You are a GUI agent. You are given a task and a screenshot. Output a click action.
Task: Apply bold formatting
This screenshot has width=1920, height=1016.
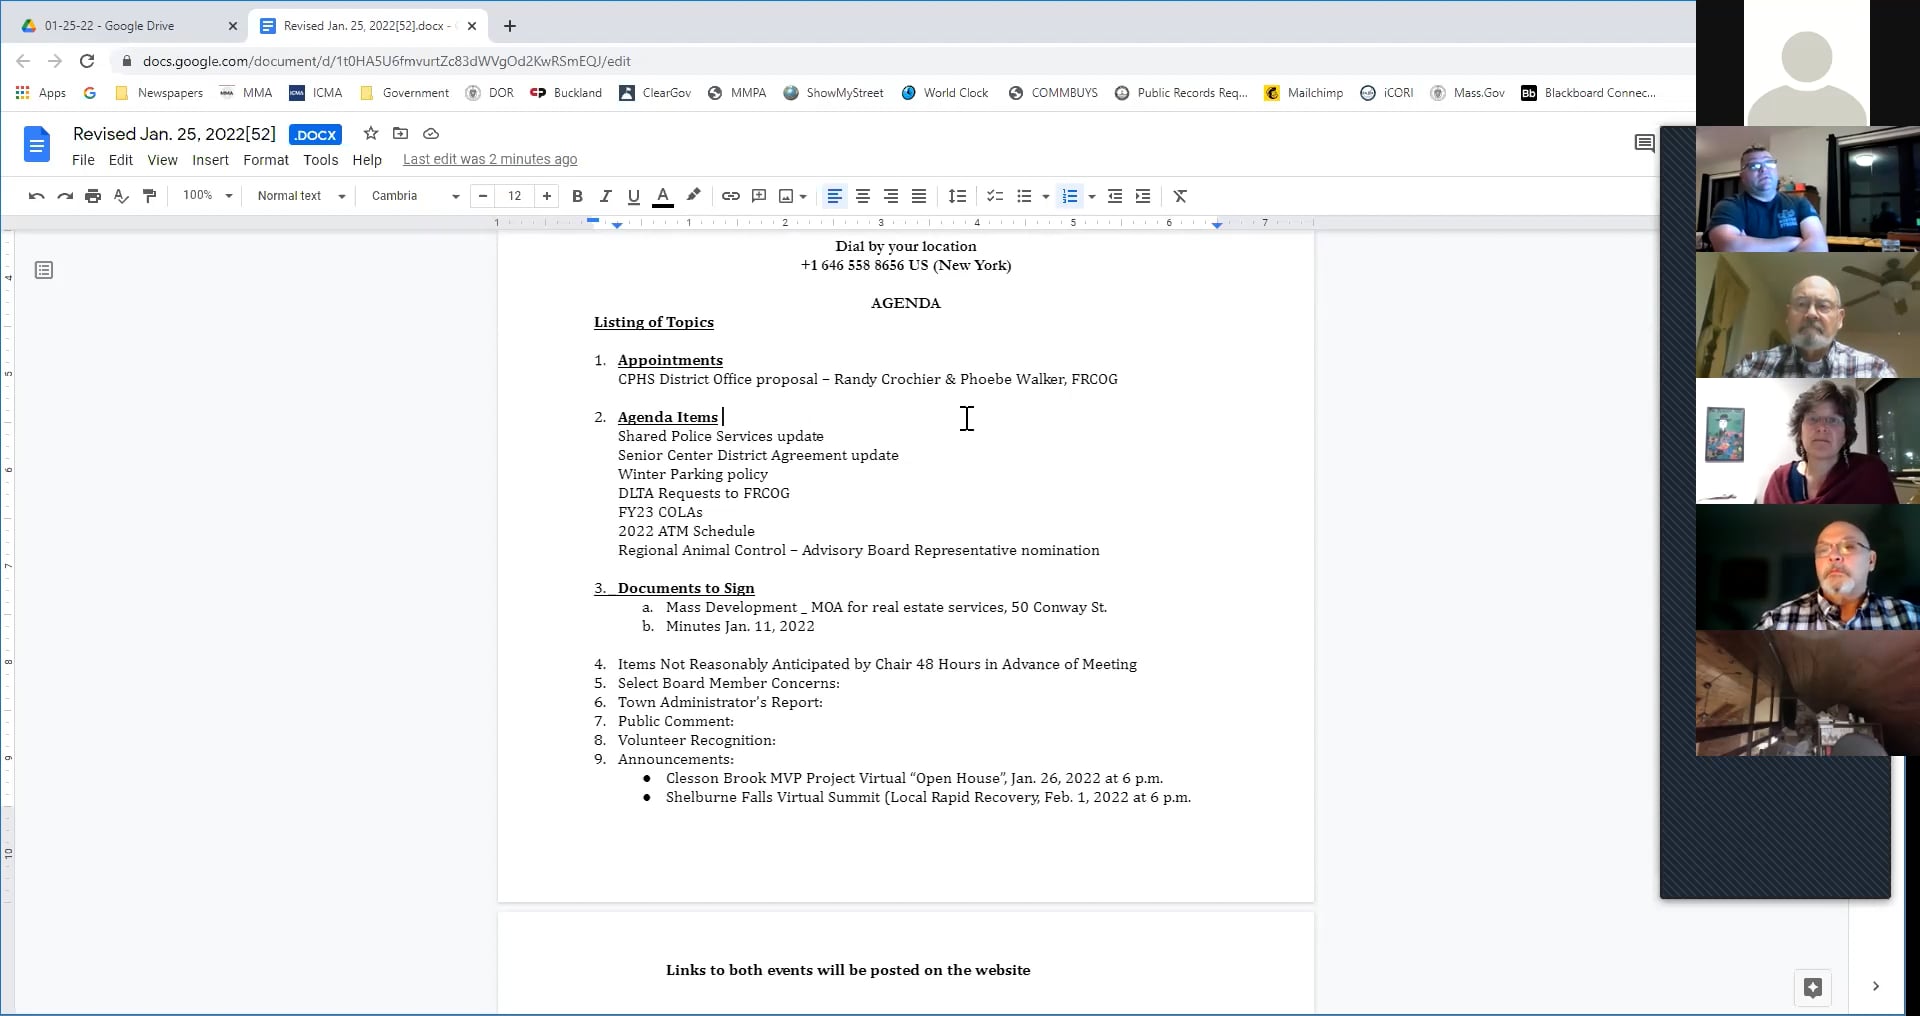(577, 196)
